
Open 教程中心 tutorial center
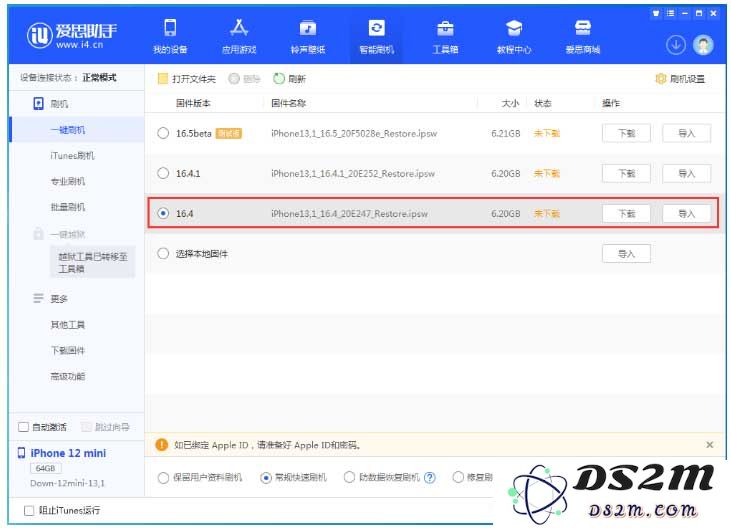(x=514, y=36)
